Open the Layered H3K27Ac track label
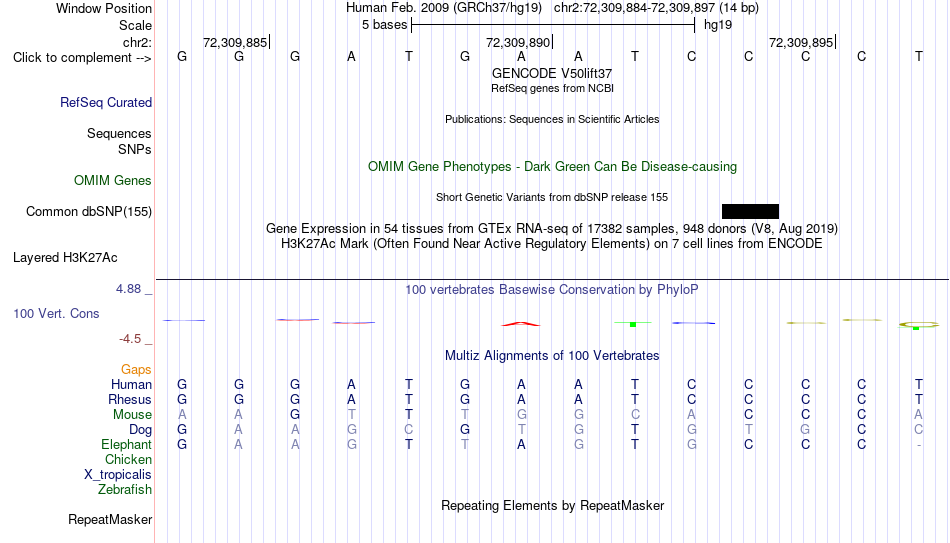Viewport: 950px width, 543px height. 65,258
